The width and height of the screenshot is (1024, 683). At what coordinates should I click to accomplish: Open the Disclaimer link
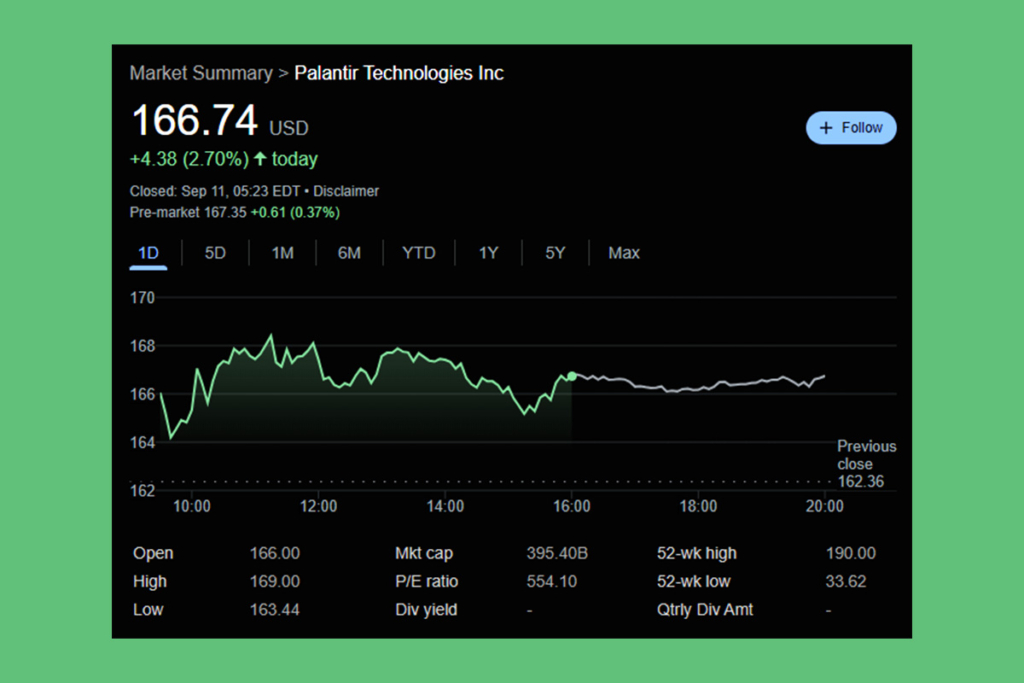346,190
